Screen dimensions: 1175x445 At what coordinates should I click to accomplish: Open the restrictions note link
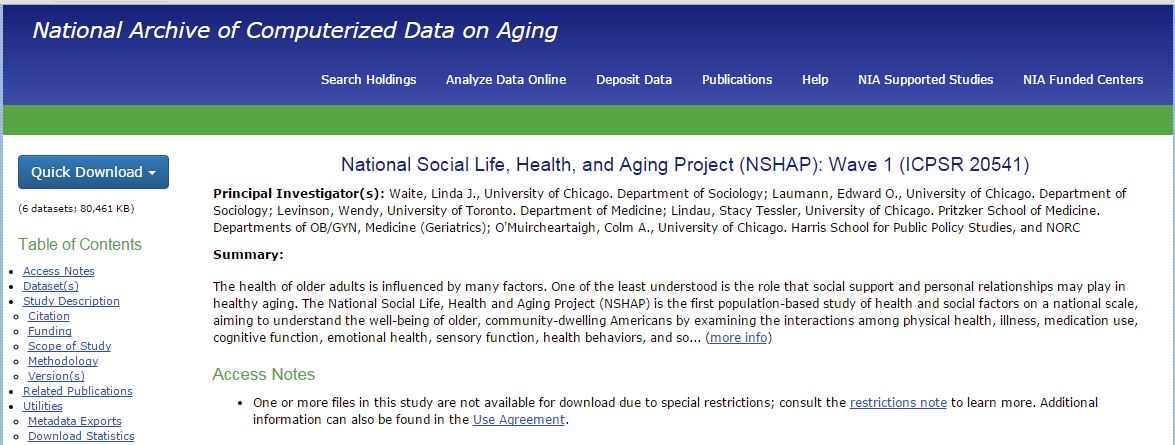tap(898, 402)
